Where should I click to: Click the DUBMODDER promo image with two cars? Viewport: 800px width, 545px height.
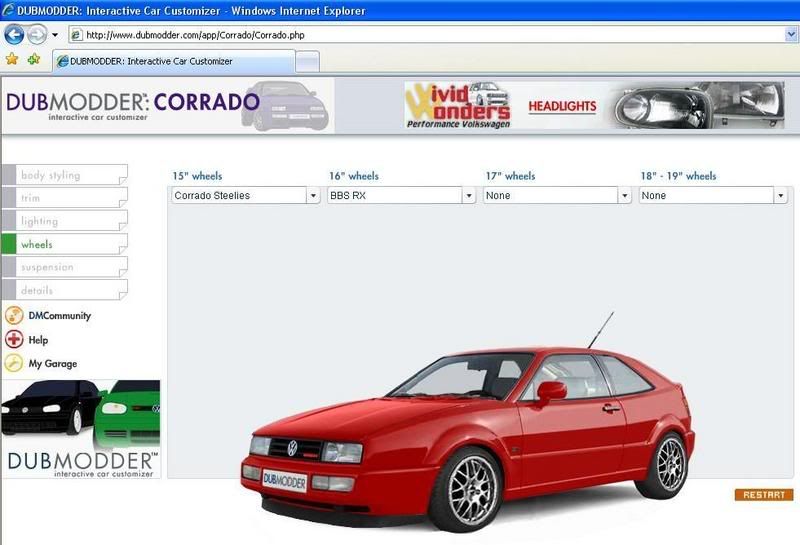click(81, 429)
